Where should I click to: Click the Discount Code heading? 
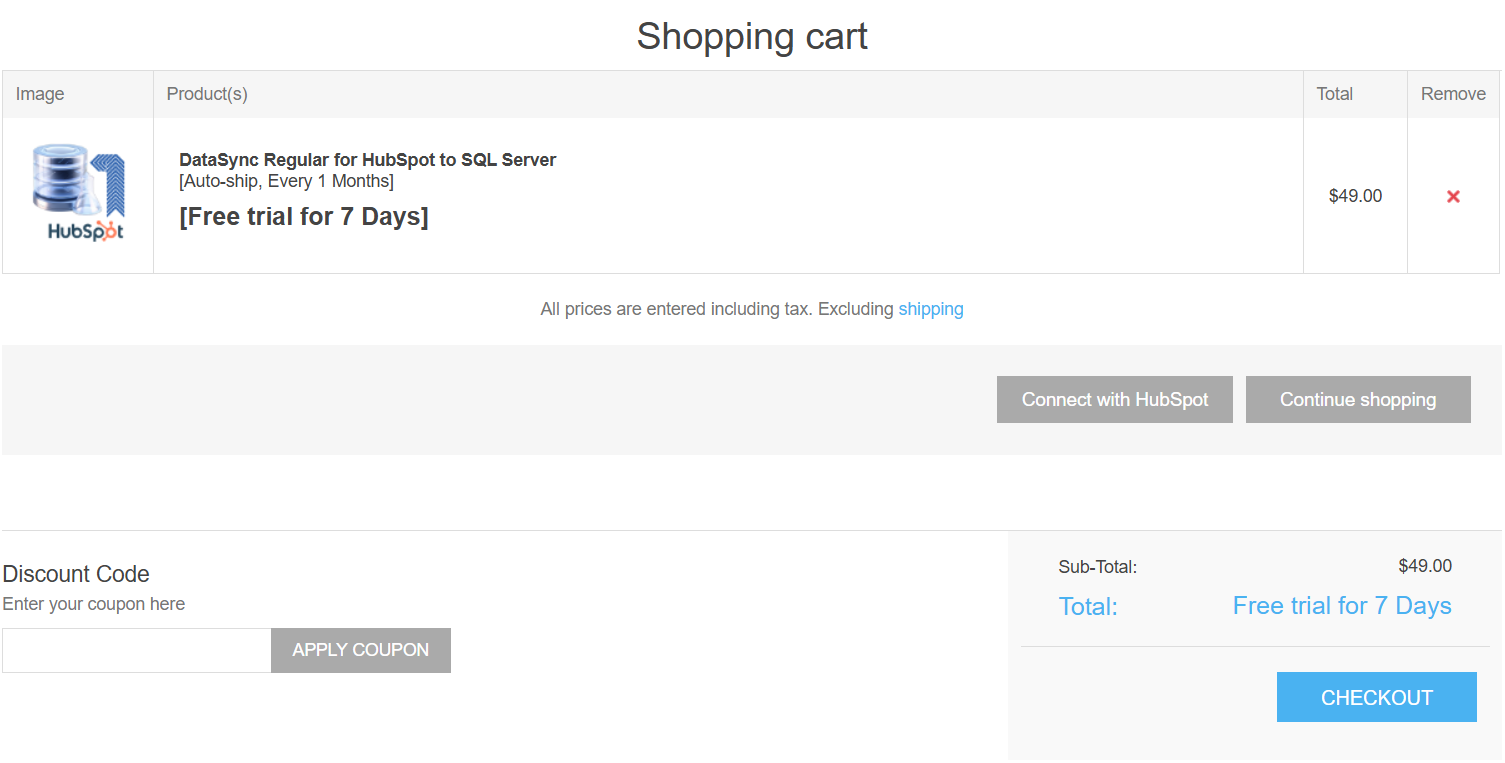tap(76, 574)
